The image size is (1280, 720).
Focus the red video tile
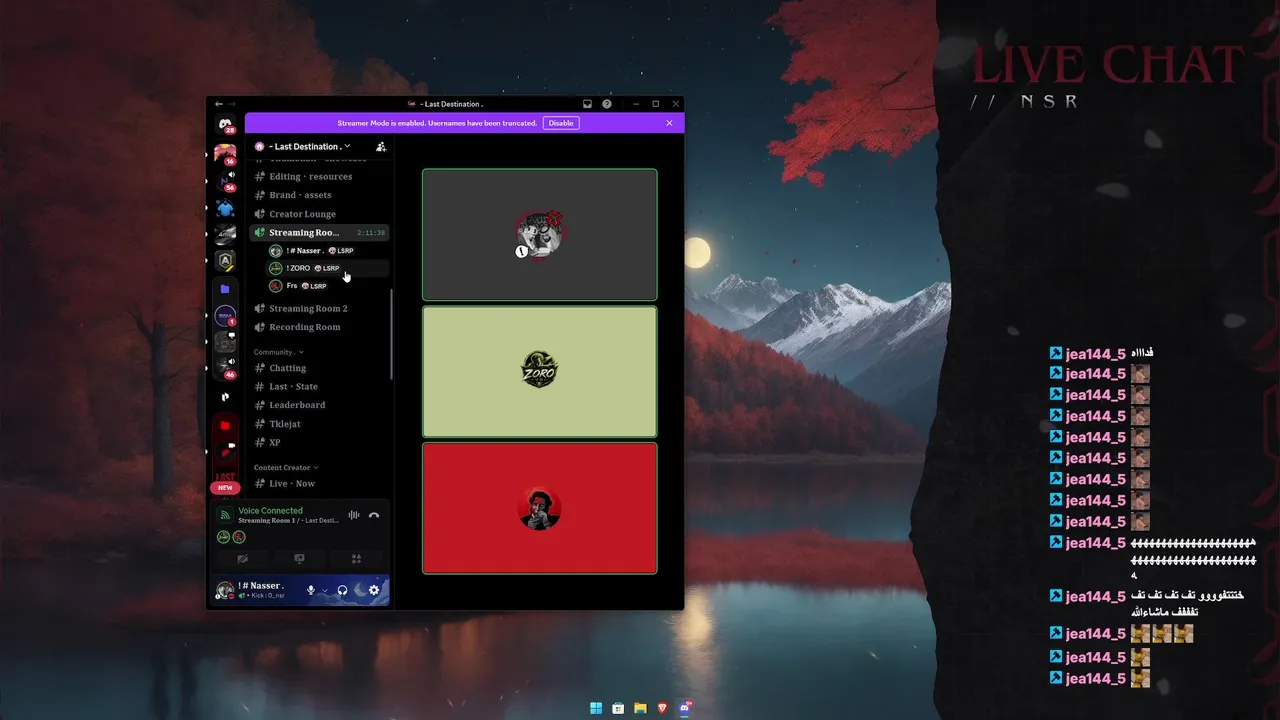(539, 508)
